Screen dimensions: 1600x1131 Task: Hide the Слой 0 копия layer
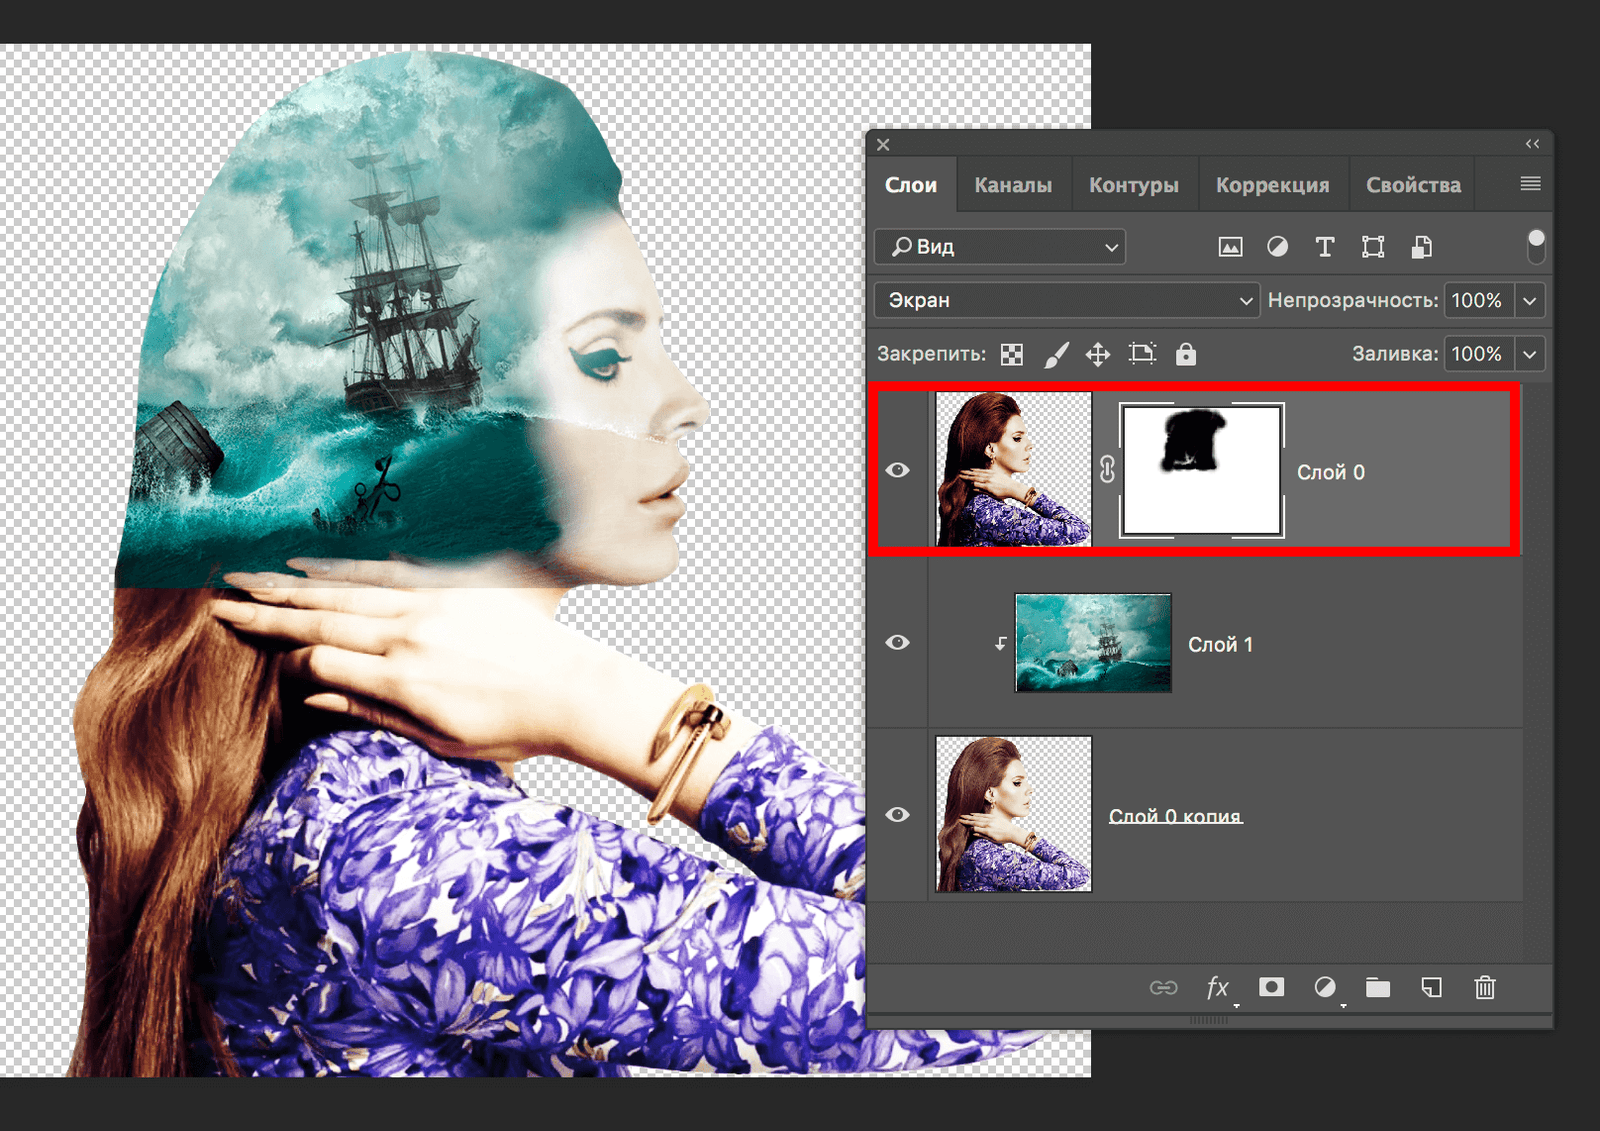(897, 815)
